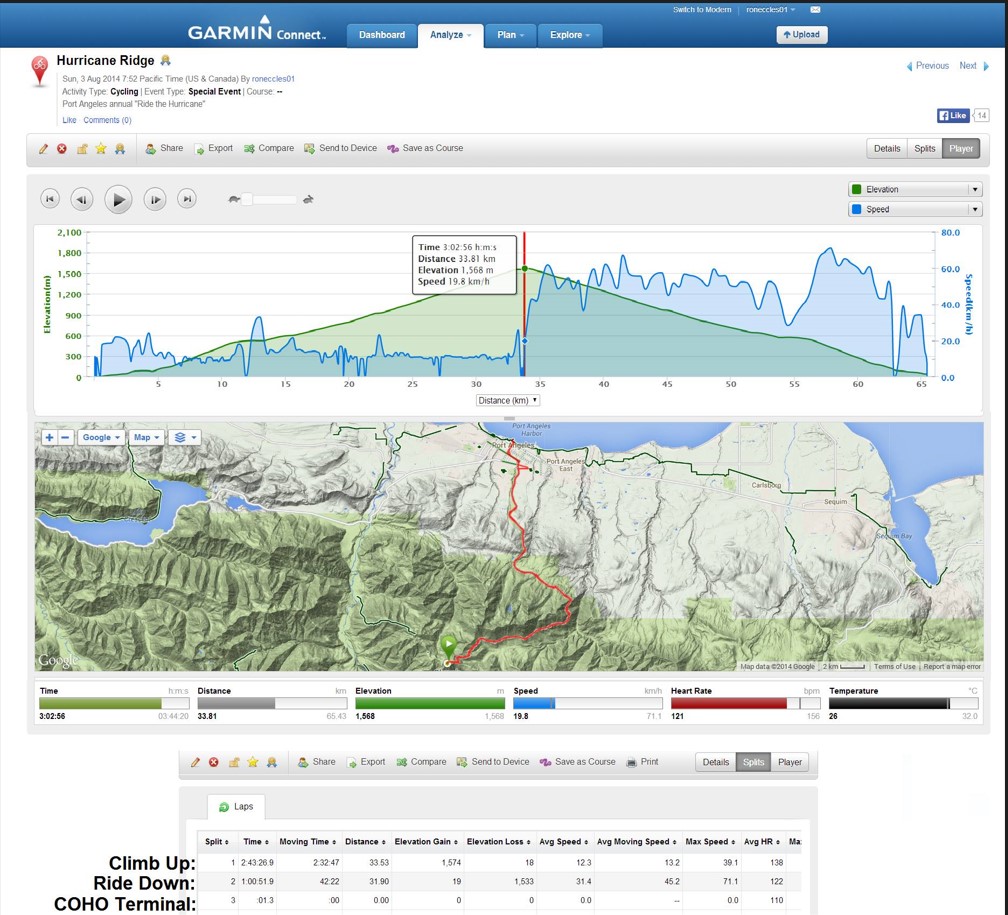Screen dimensions: 1008x915
Task: Expand the Google map provider dropdown
Action: tap(101, 437)
